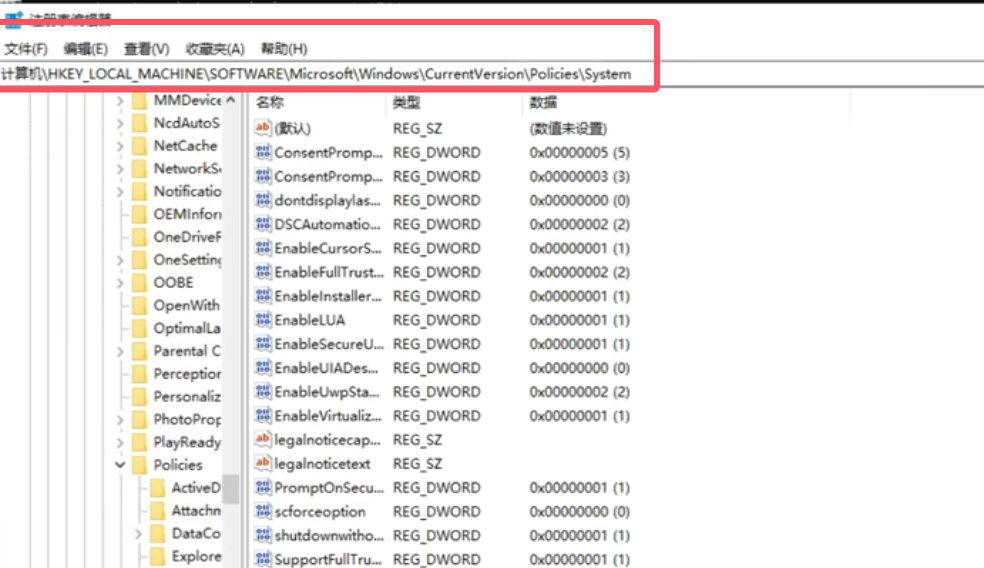Click the EnableLUA DWORD value icon
The height and width of the screenshot is (568, 984).
(263, 320)
